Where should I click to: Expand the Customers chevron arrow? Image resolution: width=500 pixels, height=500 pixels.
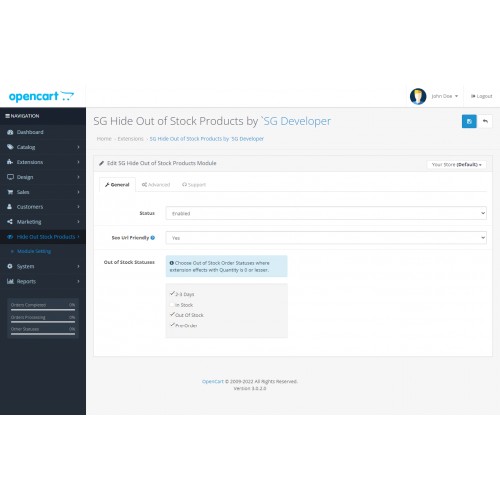78,207
